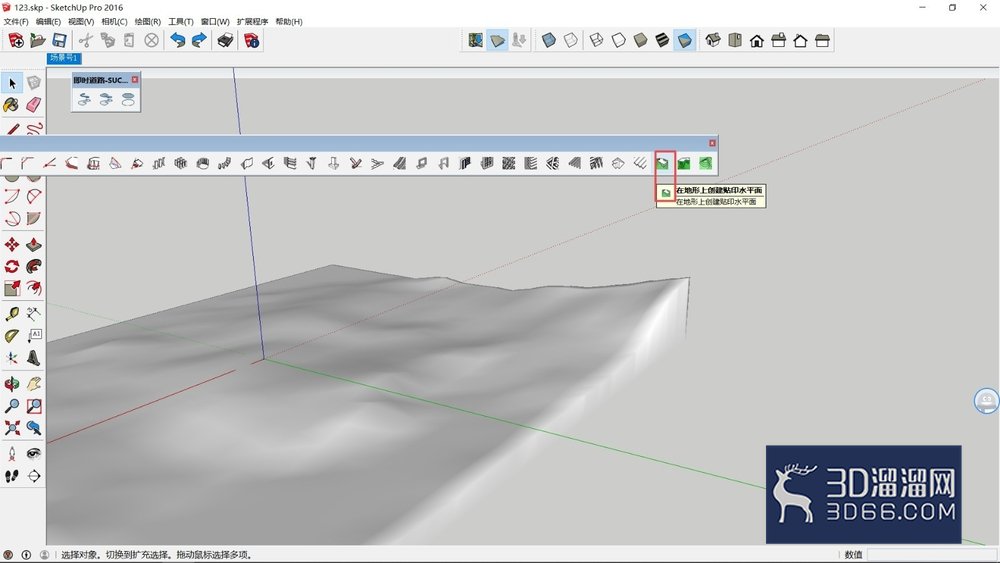Screen dimensions: 1000x563
Task: Open the 文件(F) menu
Action: 16,22
